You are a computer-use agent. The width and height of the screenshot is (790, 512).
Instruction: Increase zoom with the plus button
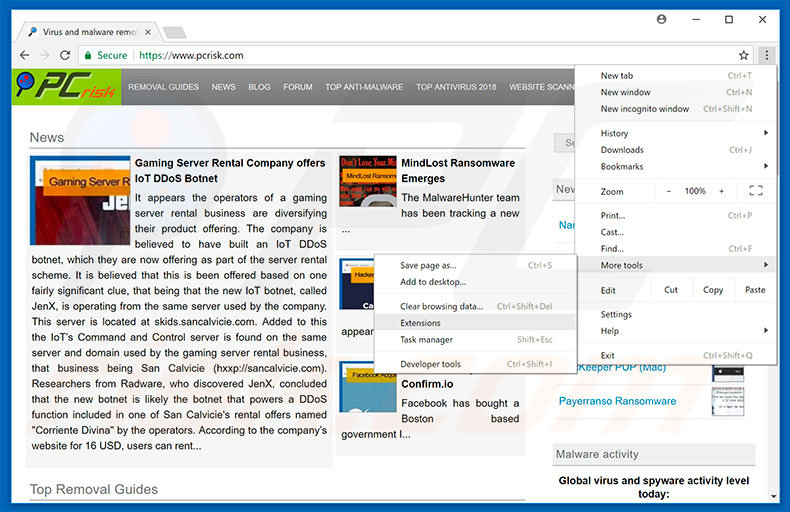pos(721,191)
